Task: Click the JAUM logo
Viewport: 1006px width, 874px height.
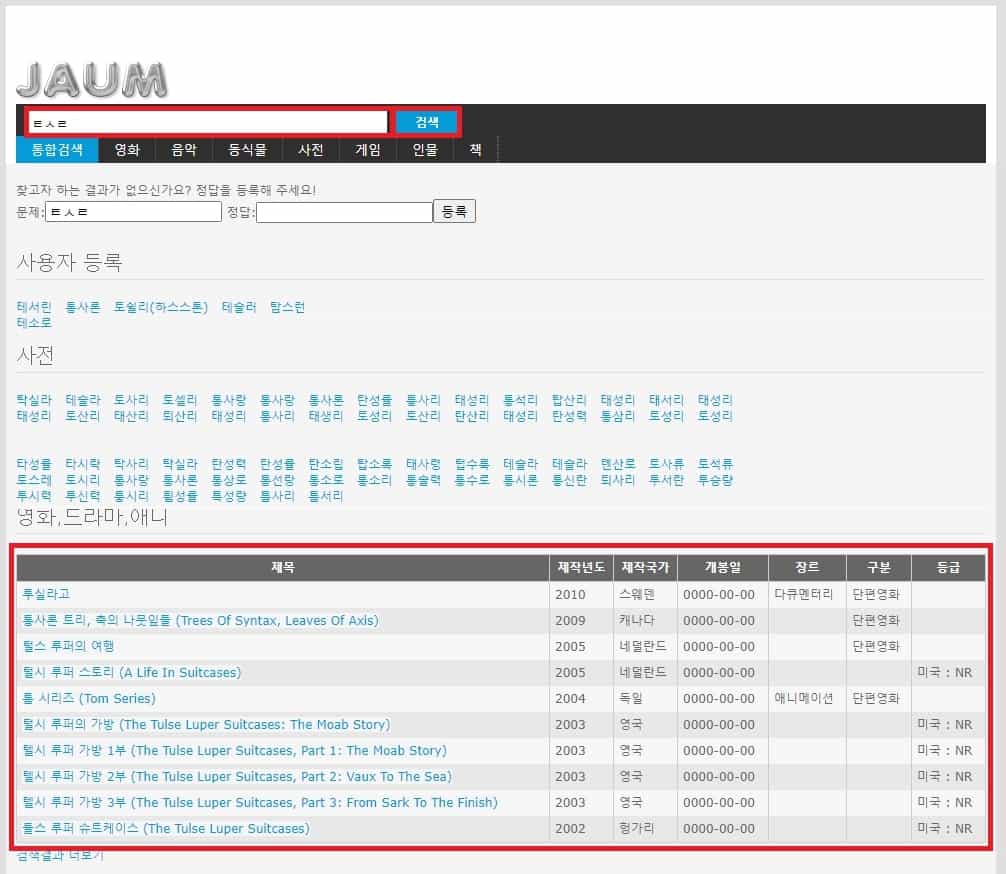Action: [x=92, y=80]
